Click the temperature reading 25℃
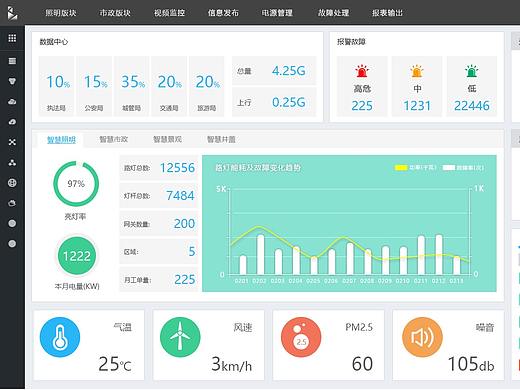 pyautogui.click(x=115, y=364)
